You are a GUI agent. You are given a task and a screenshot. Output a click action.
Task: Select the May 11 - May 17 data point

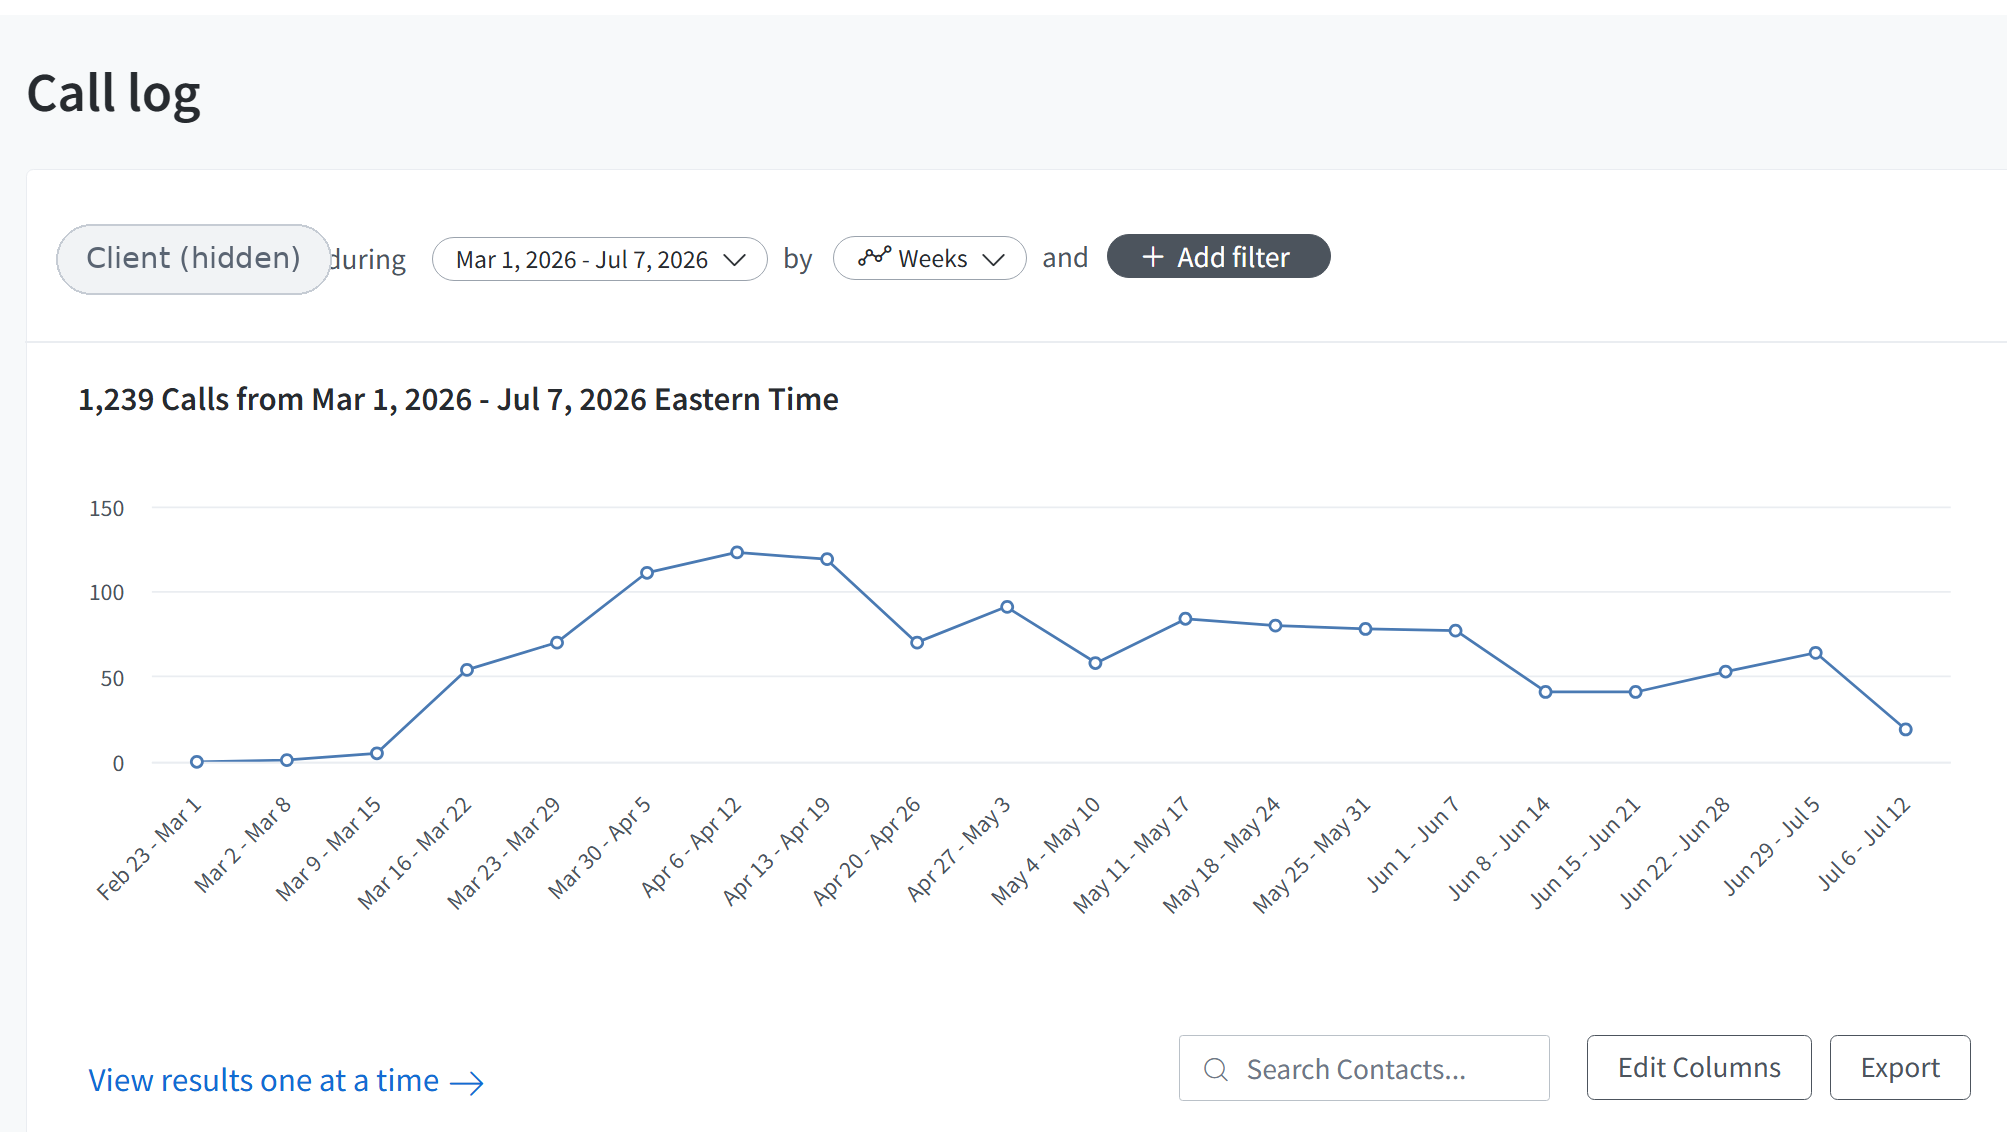tap(1185, 619)
